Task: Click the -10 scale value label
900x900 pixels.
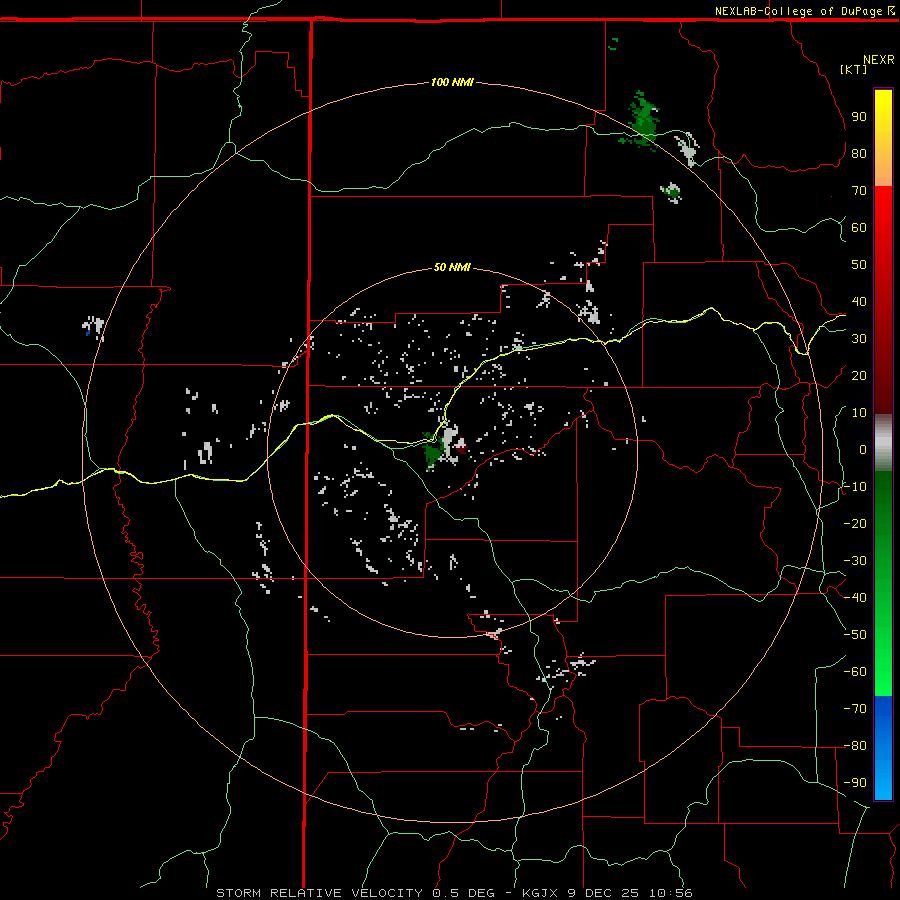Action: click(x=855, y=487)
